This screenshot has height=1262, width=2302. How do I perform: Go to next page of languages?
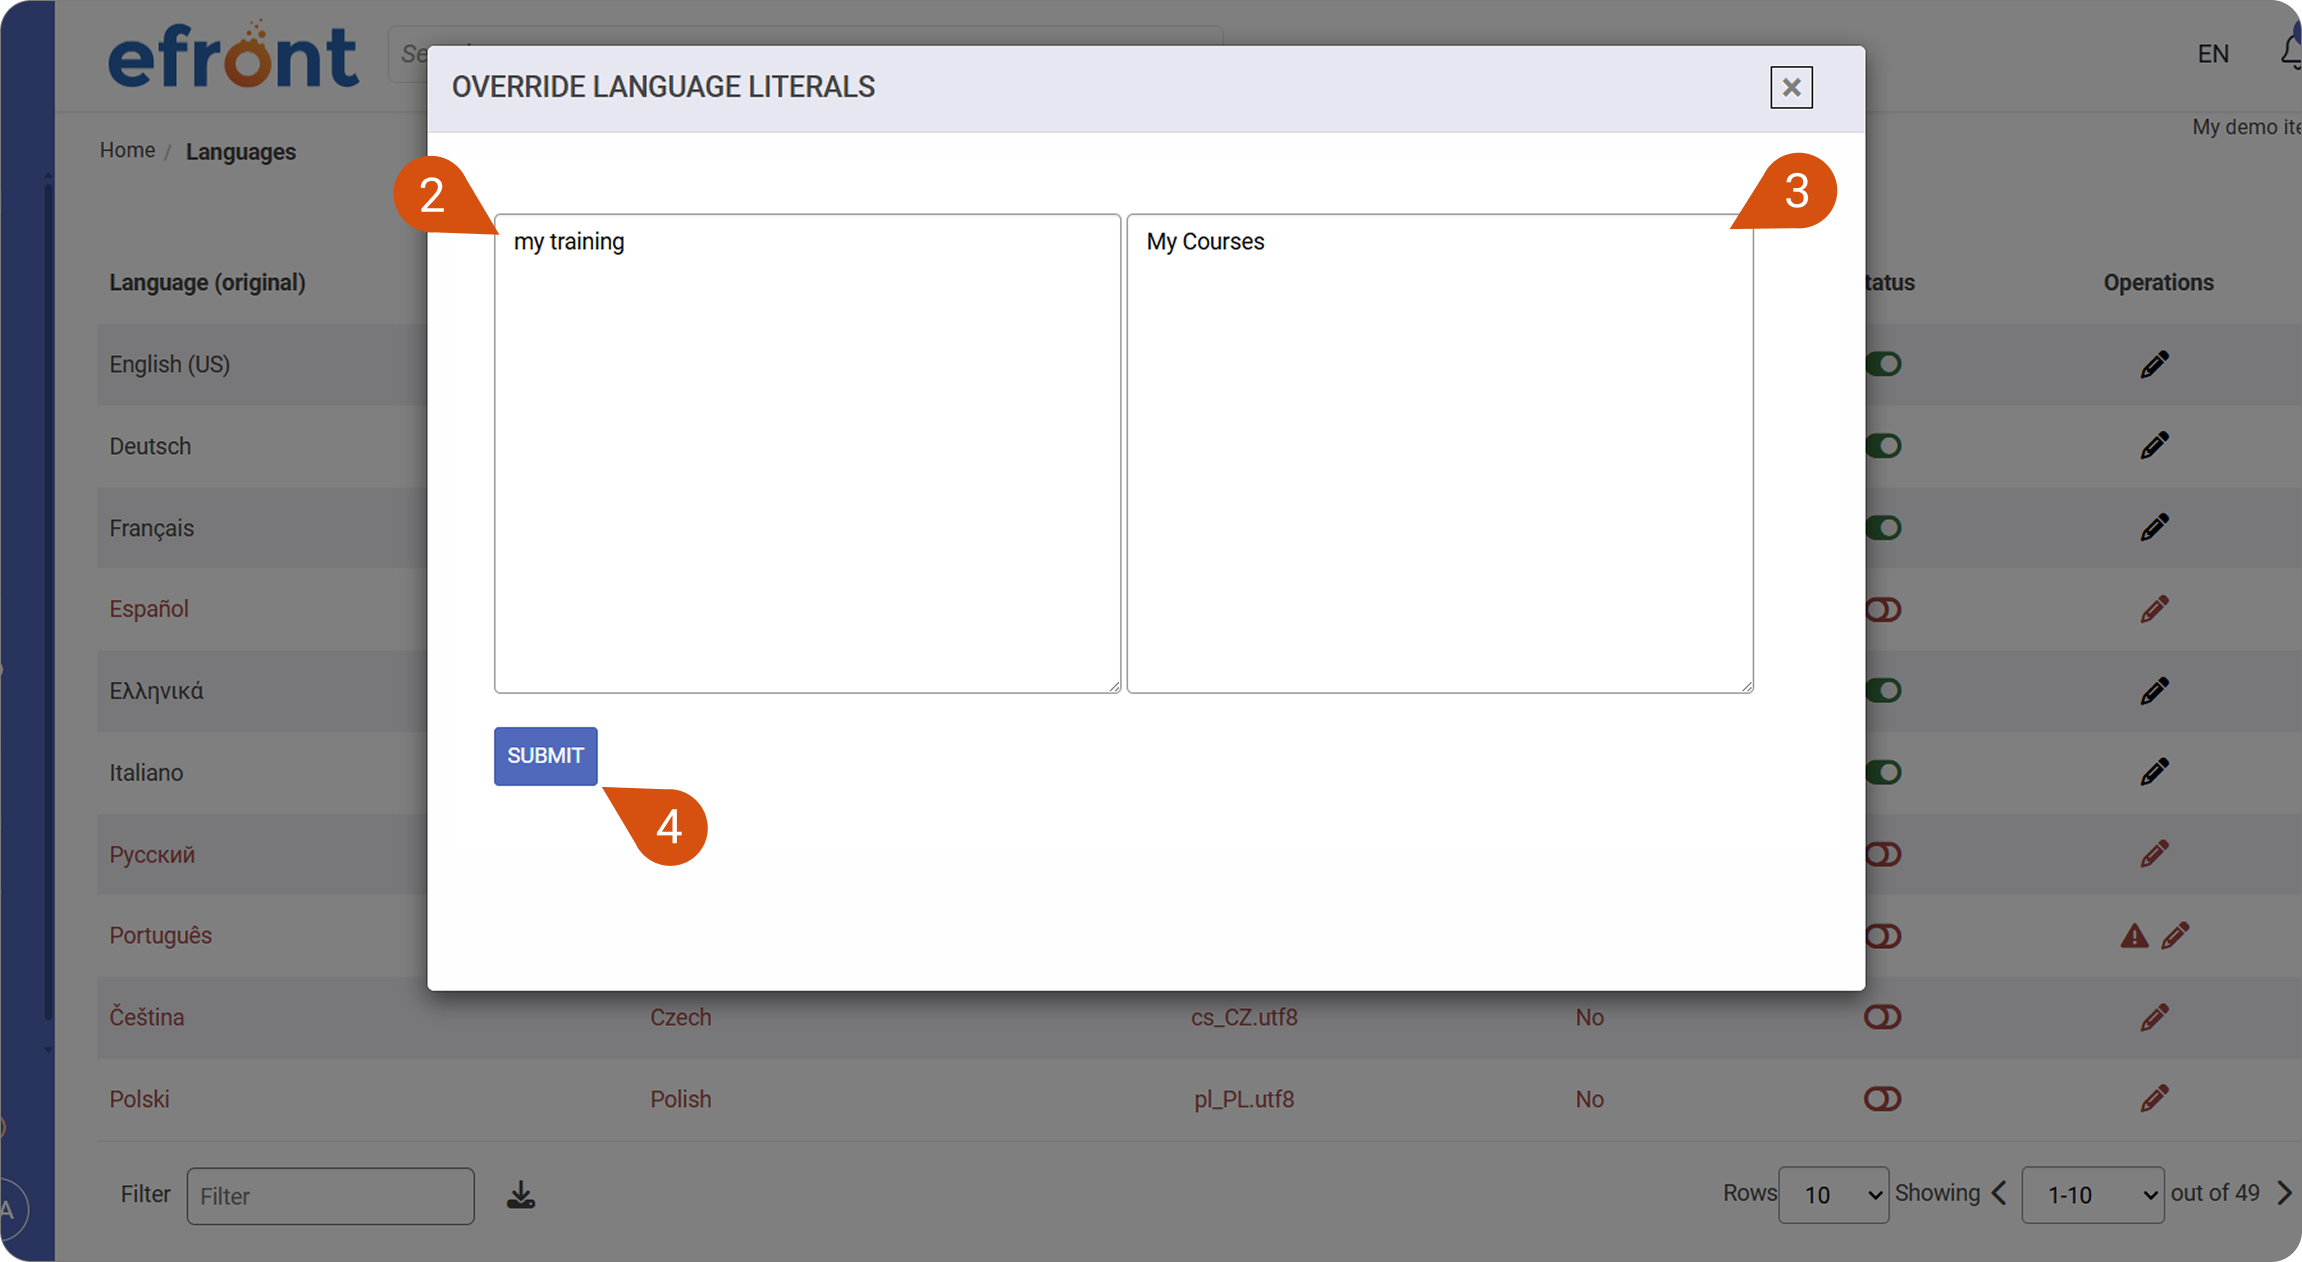[x=2284, y=1193]
